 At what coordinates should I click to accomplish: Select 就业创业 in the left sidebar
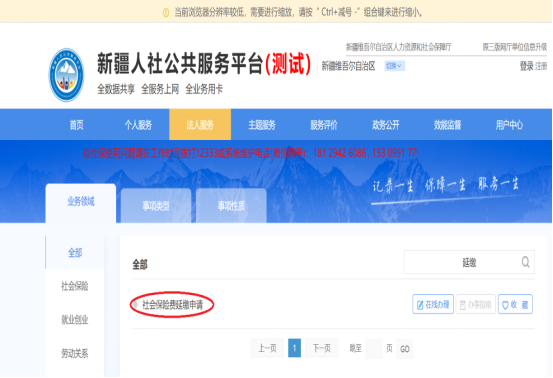tap(75, 320)
